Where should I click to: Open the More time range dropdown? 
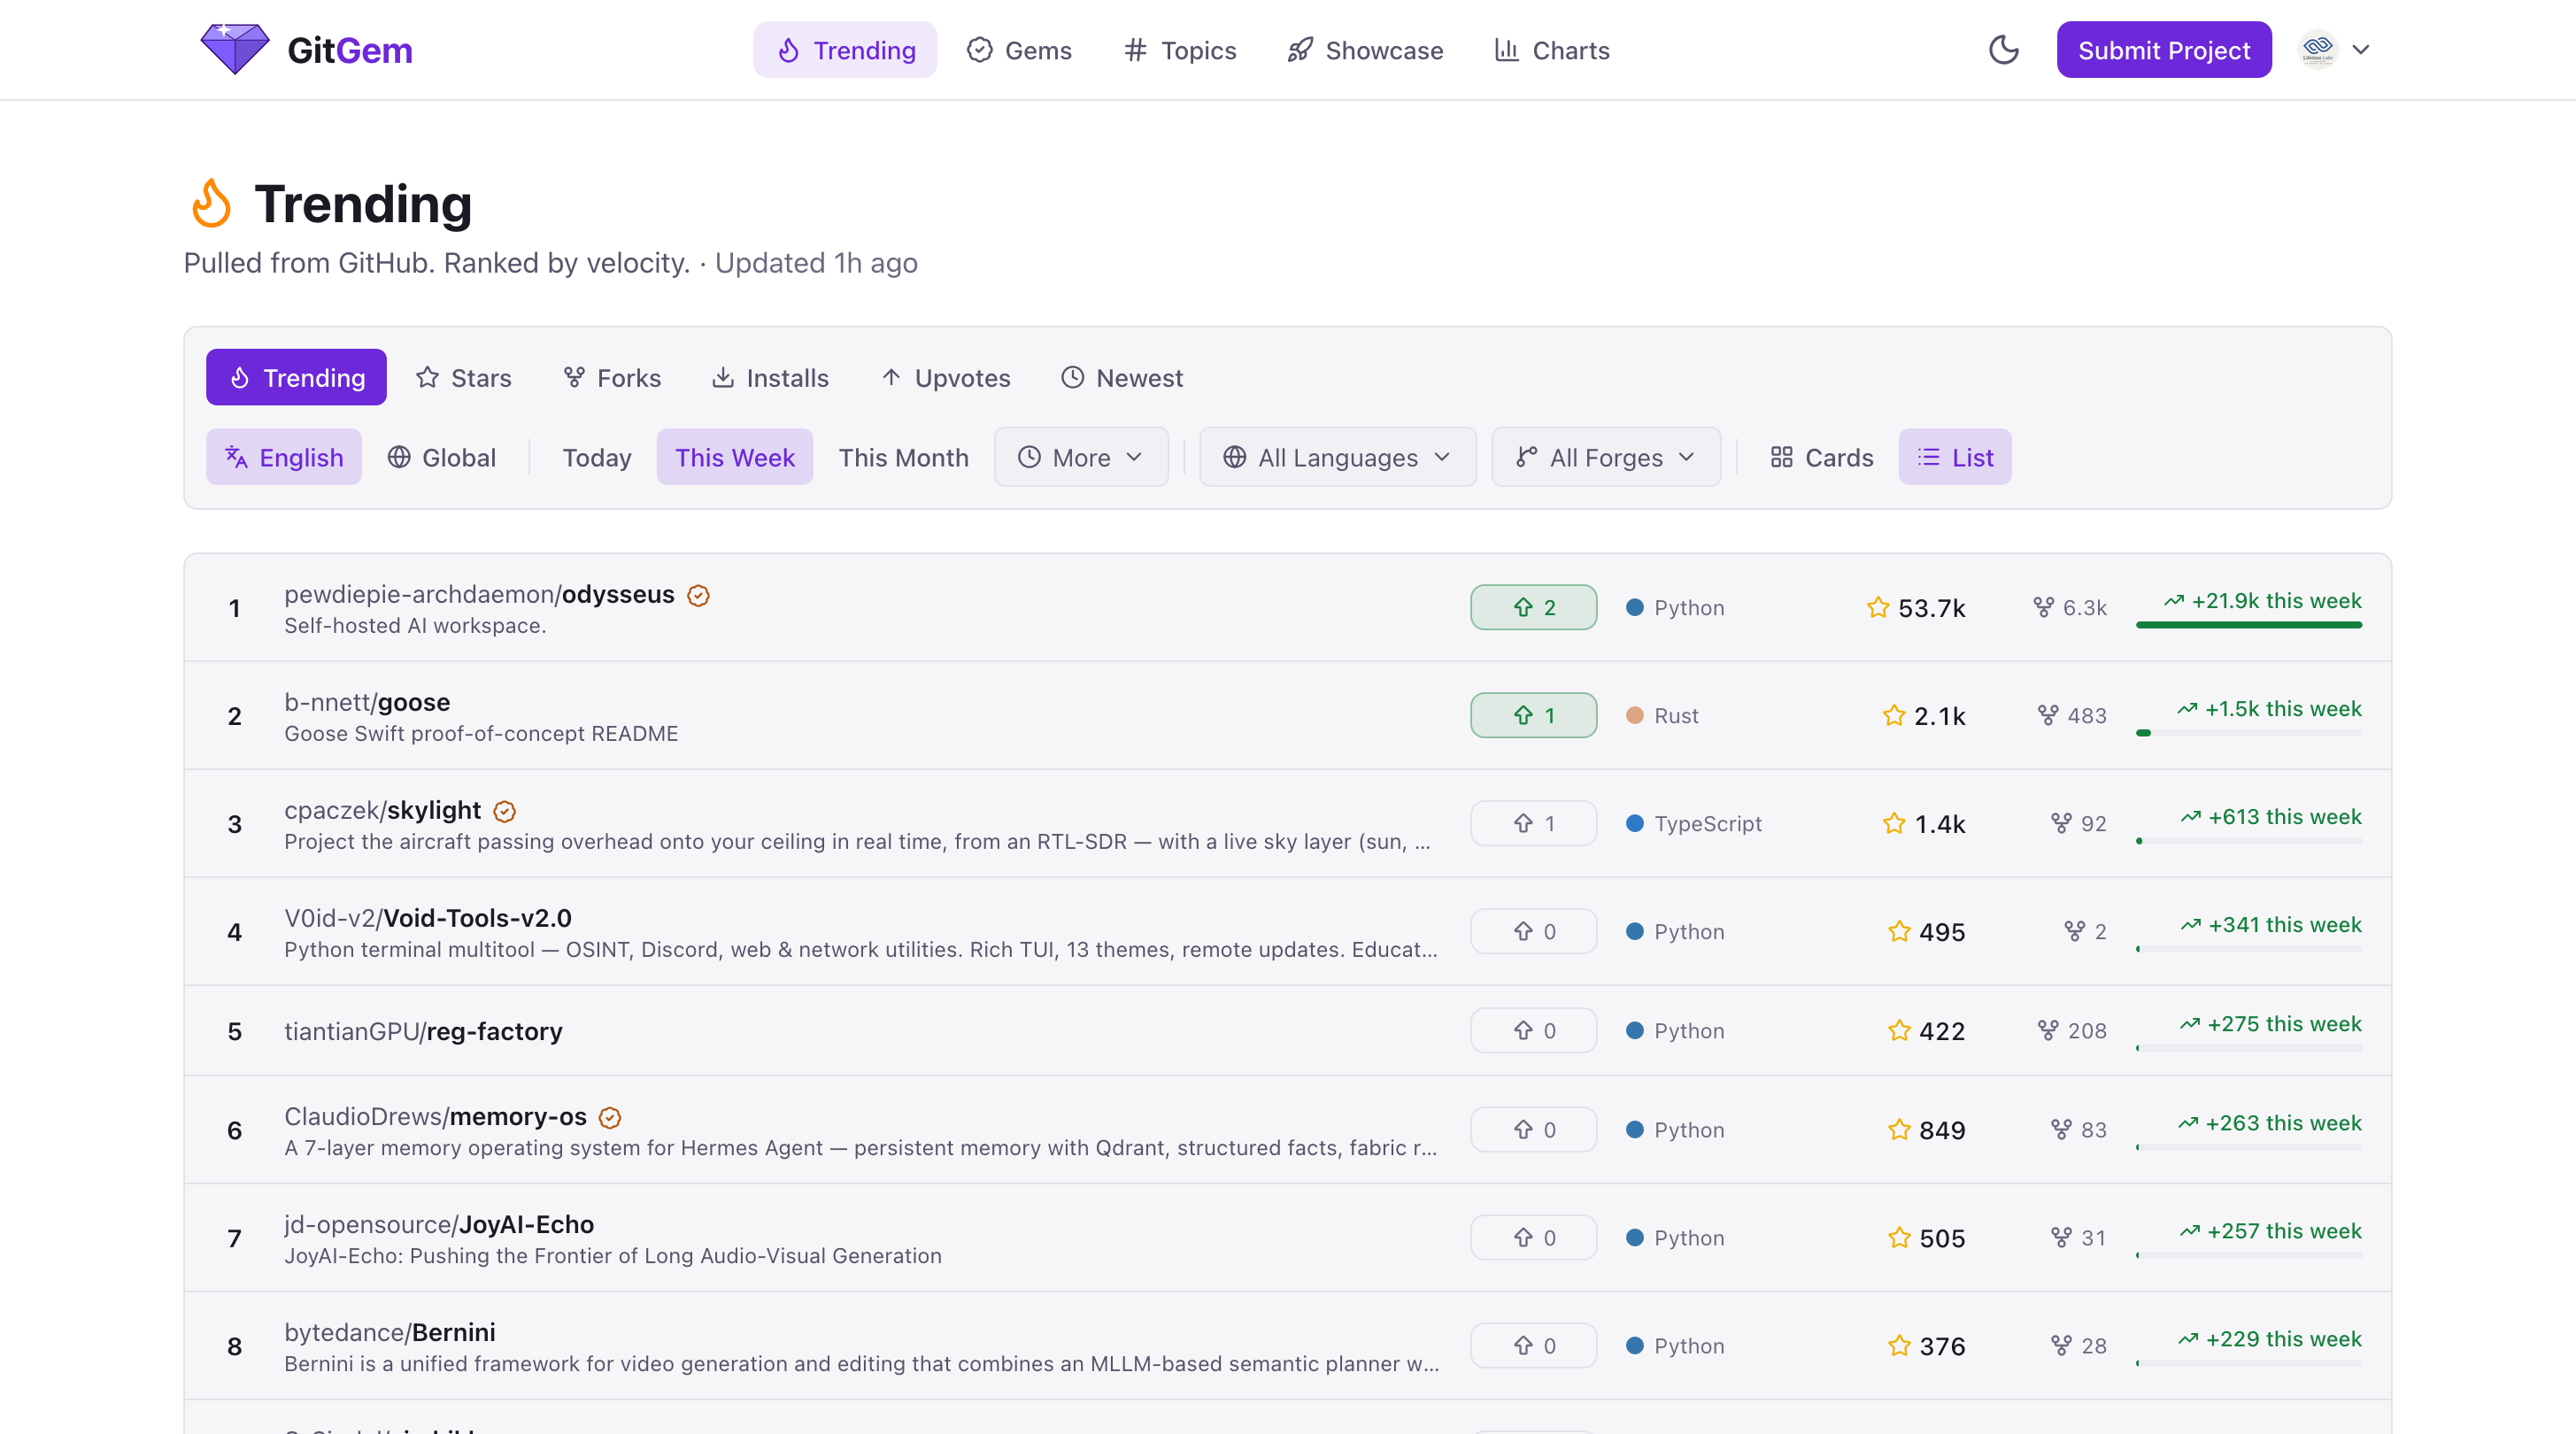coord(1081,457)
